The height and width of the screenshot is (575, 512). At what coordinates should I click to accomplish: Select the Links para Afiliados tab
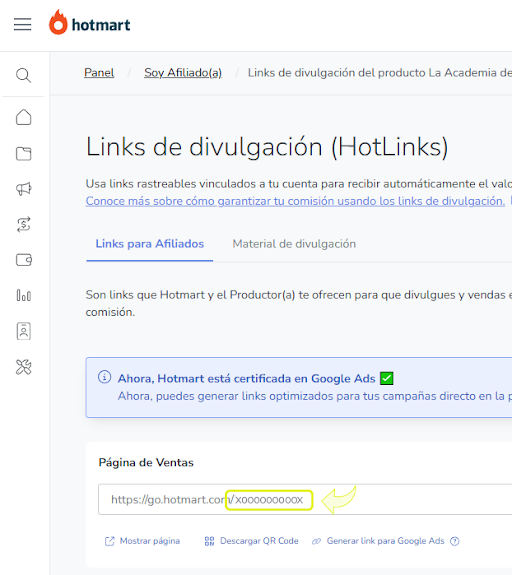[x=150, y=244]
